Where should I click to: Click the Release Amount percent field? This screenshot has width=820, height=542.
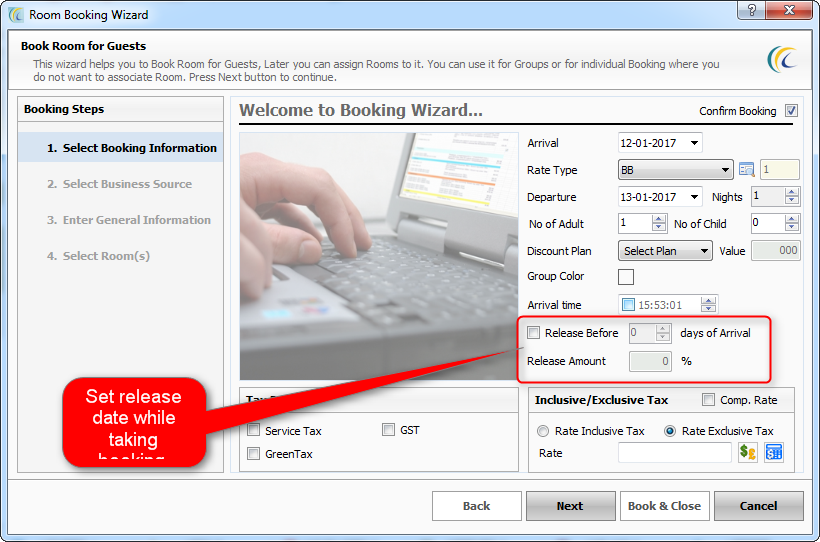(x=651, y=361)
